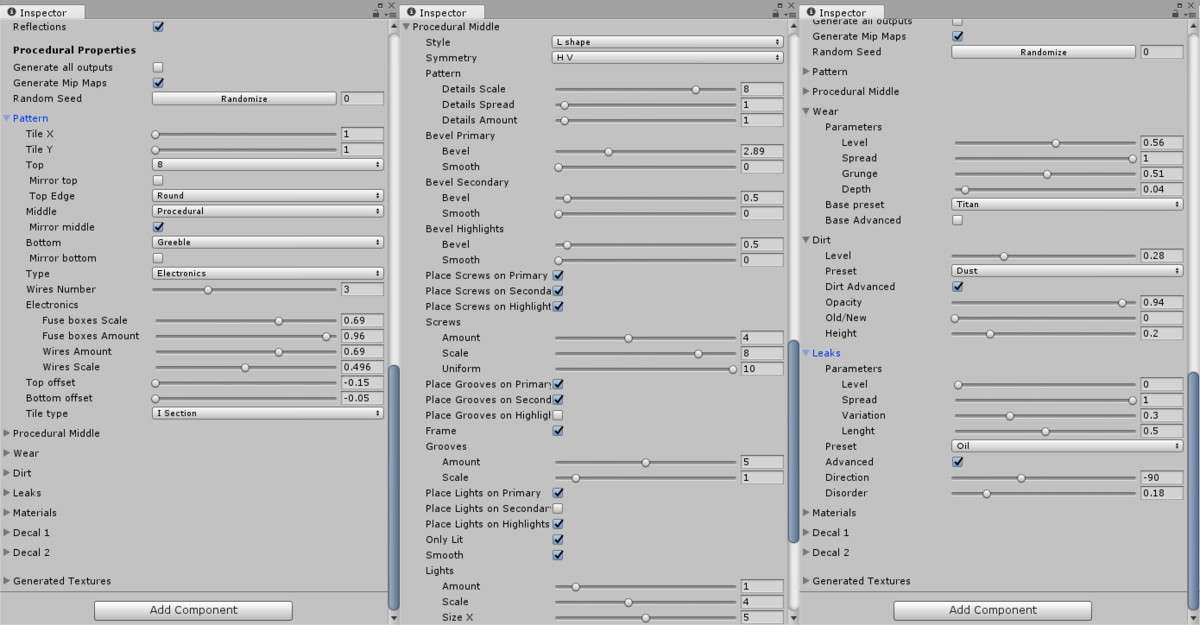Toggle the lock icon of the left Inspector

377,13
